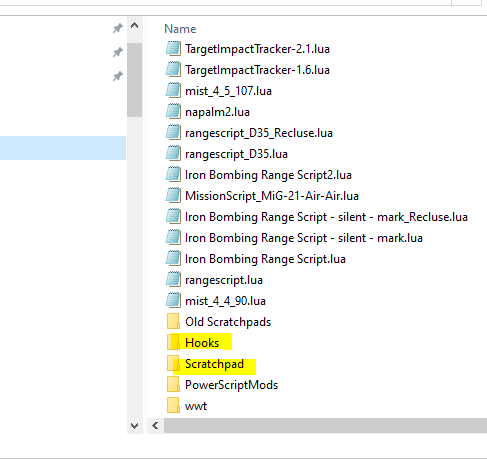
Task: Click the navigation pane scroll down arrow
Action: (x=135, y=426)
